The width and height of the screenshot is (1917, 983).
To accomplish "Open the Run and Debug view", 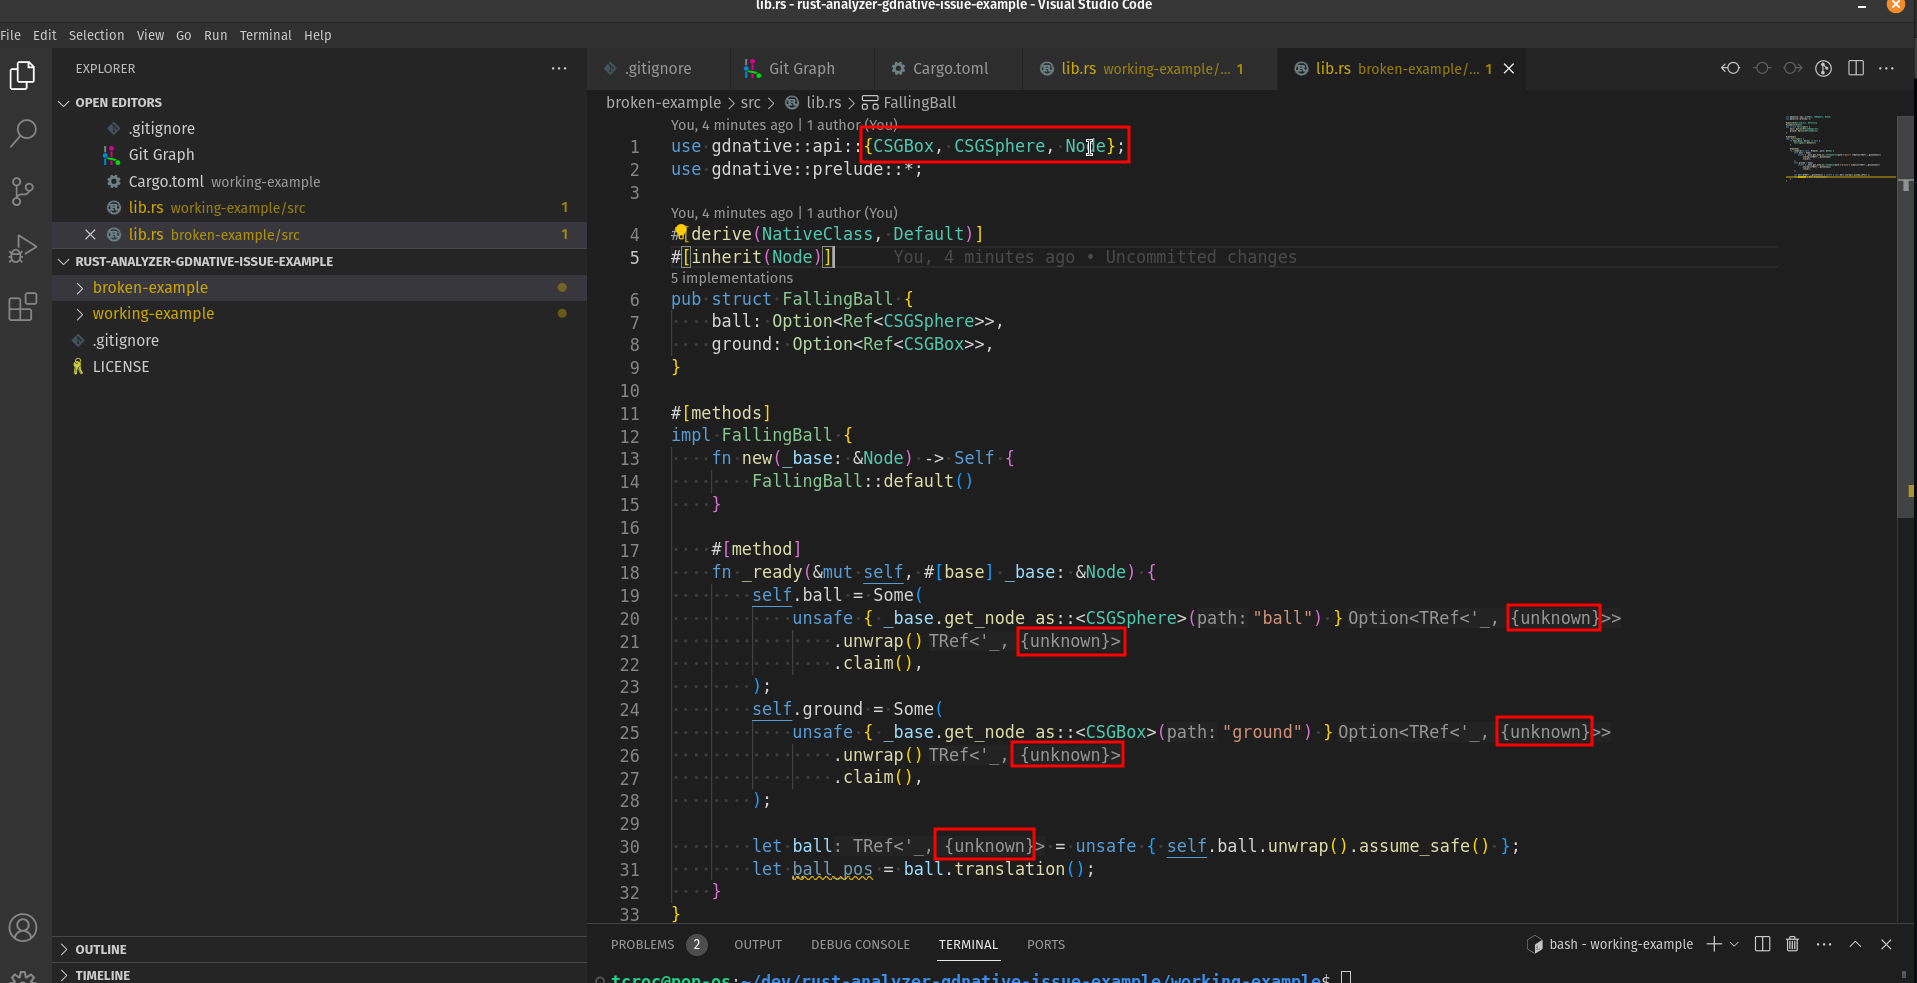I will coord(22,249).
